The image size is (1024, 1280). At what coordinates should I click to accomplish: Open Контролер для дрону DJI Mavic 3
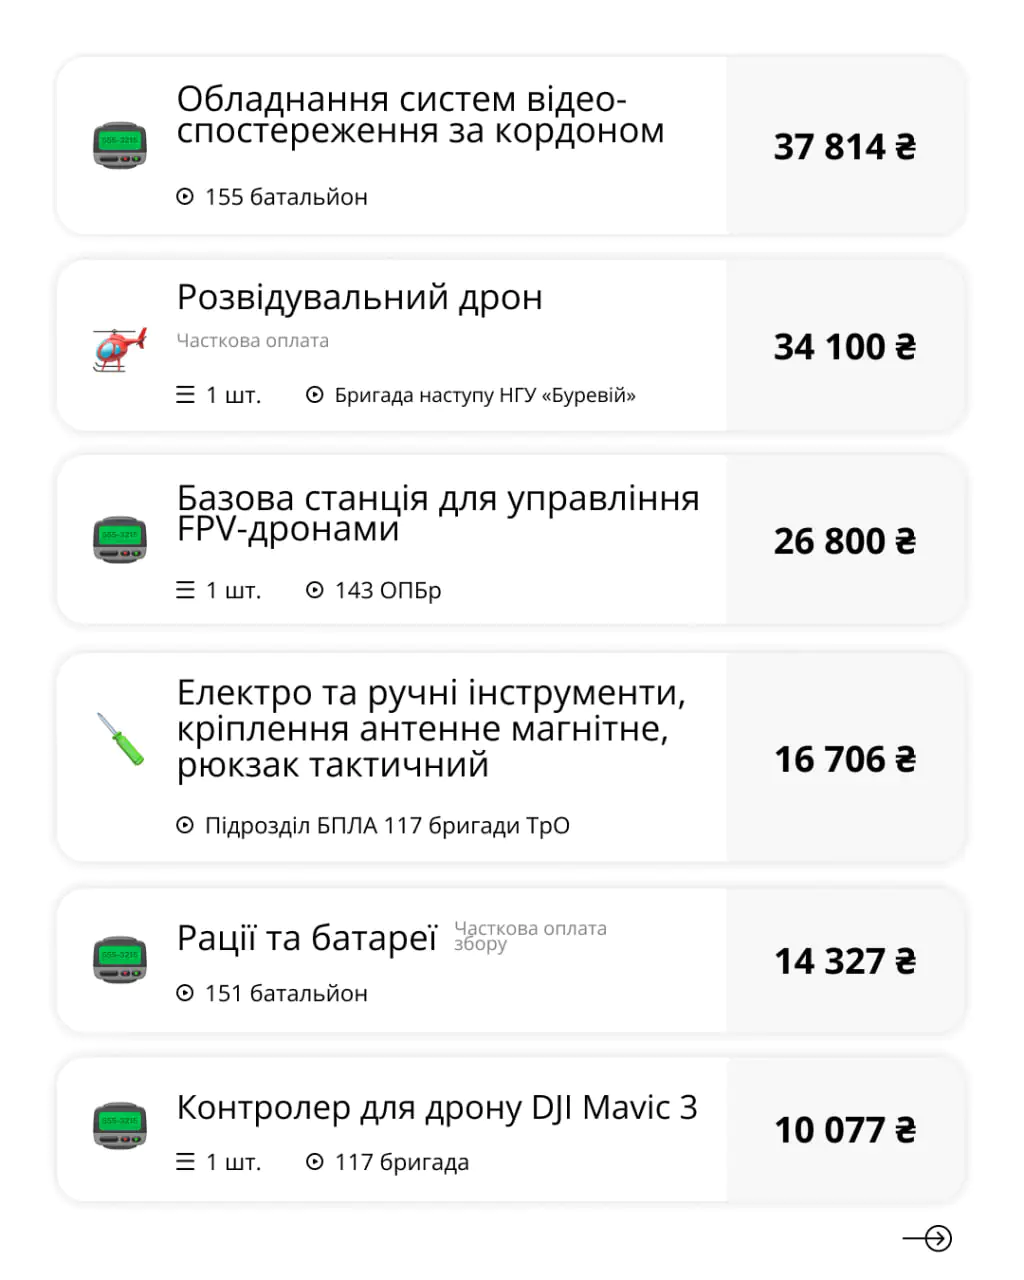click(x=437, y=1107)
